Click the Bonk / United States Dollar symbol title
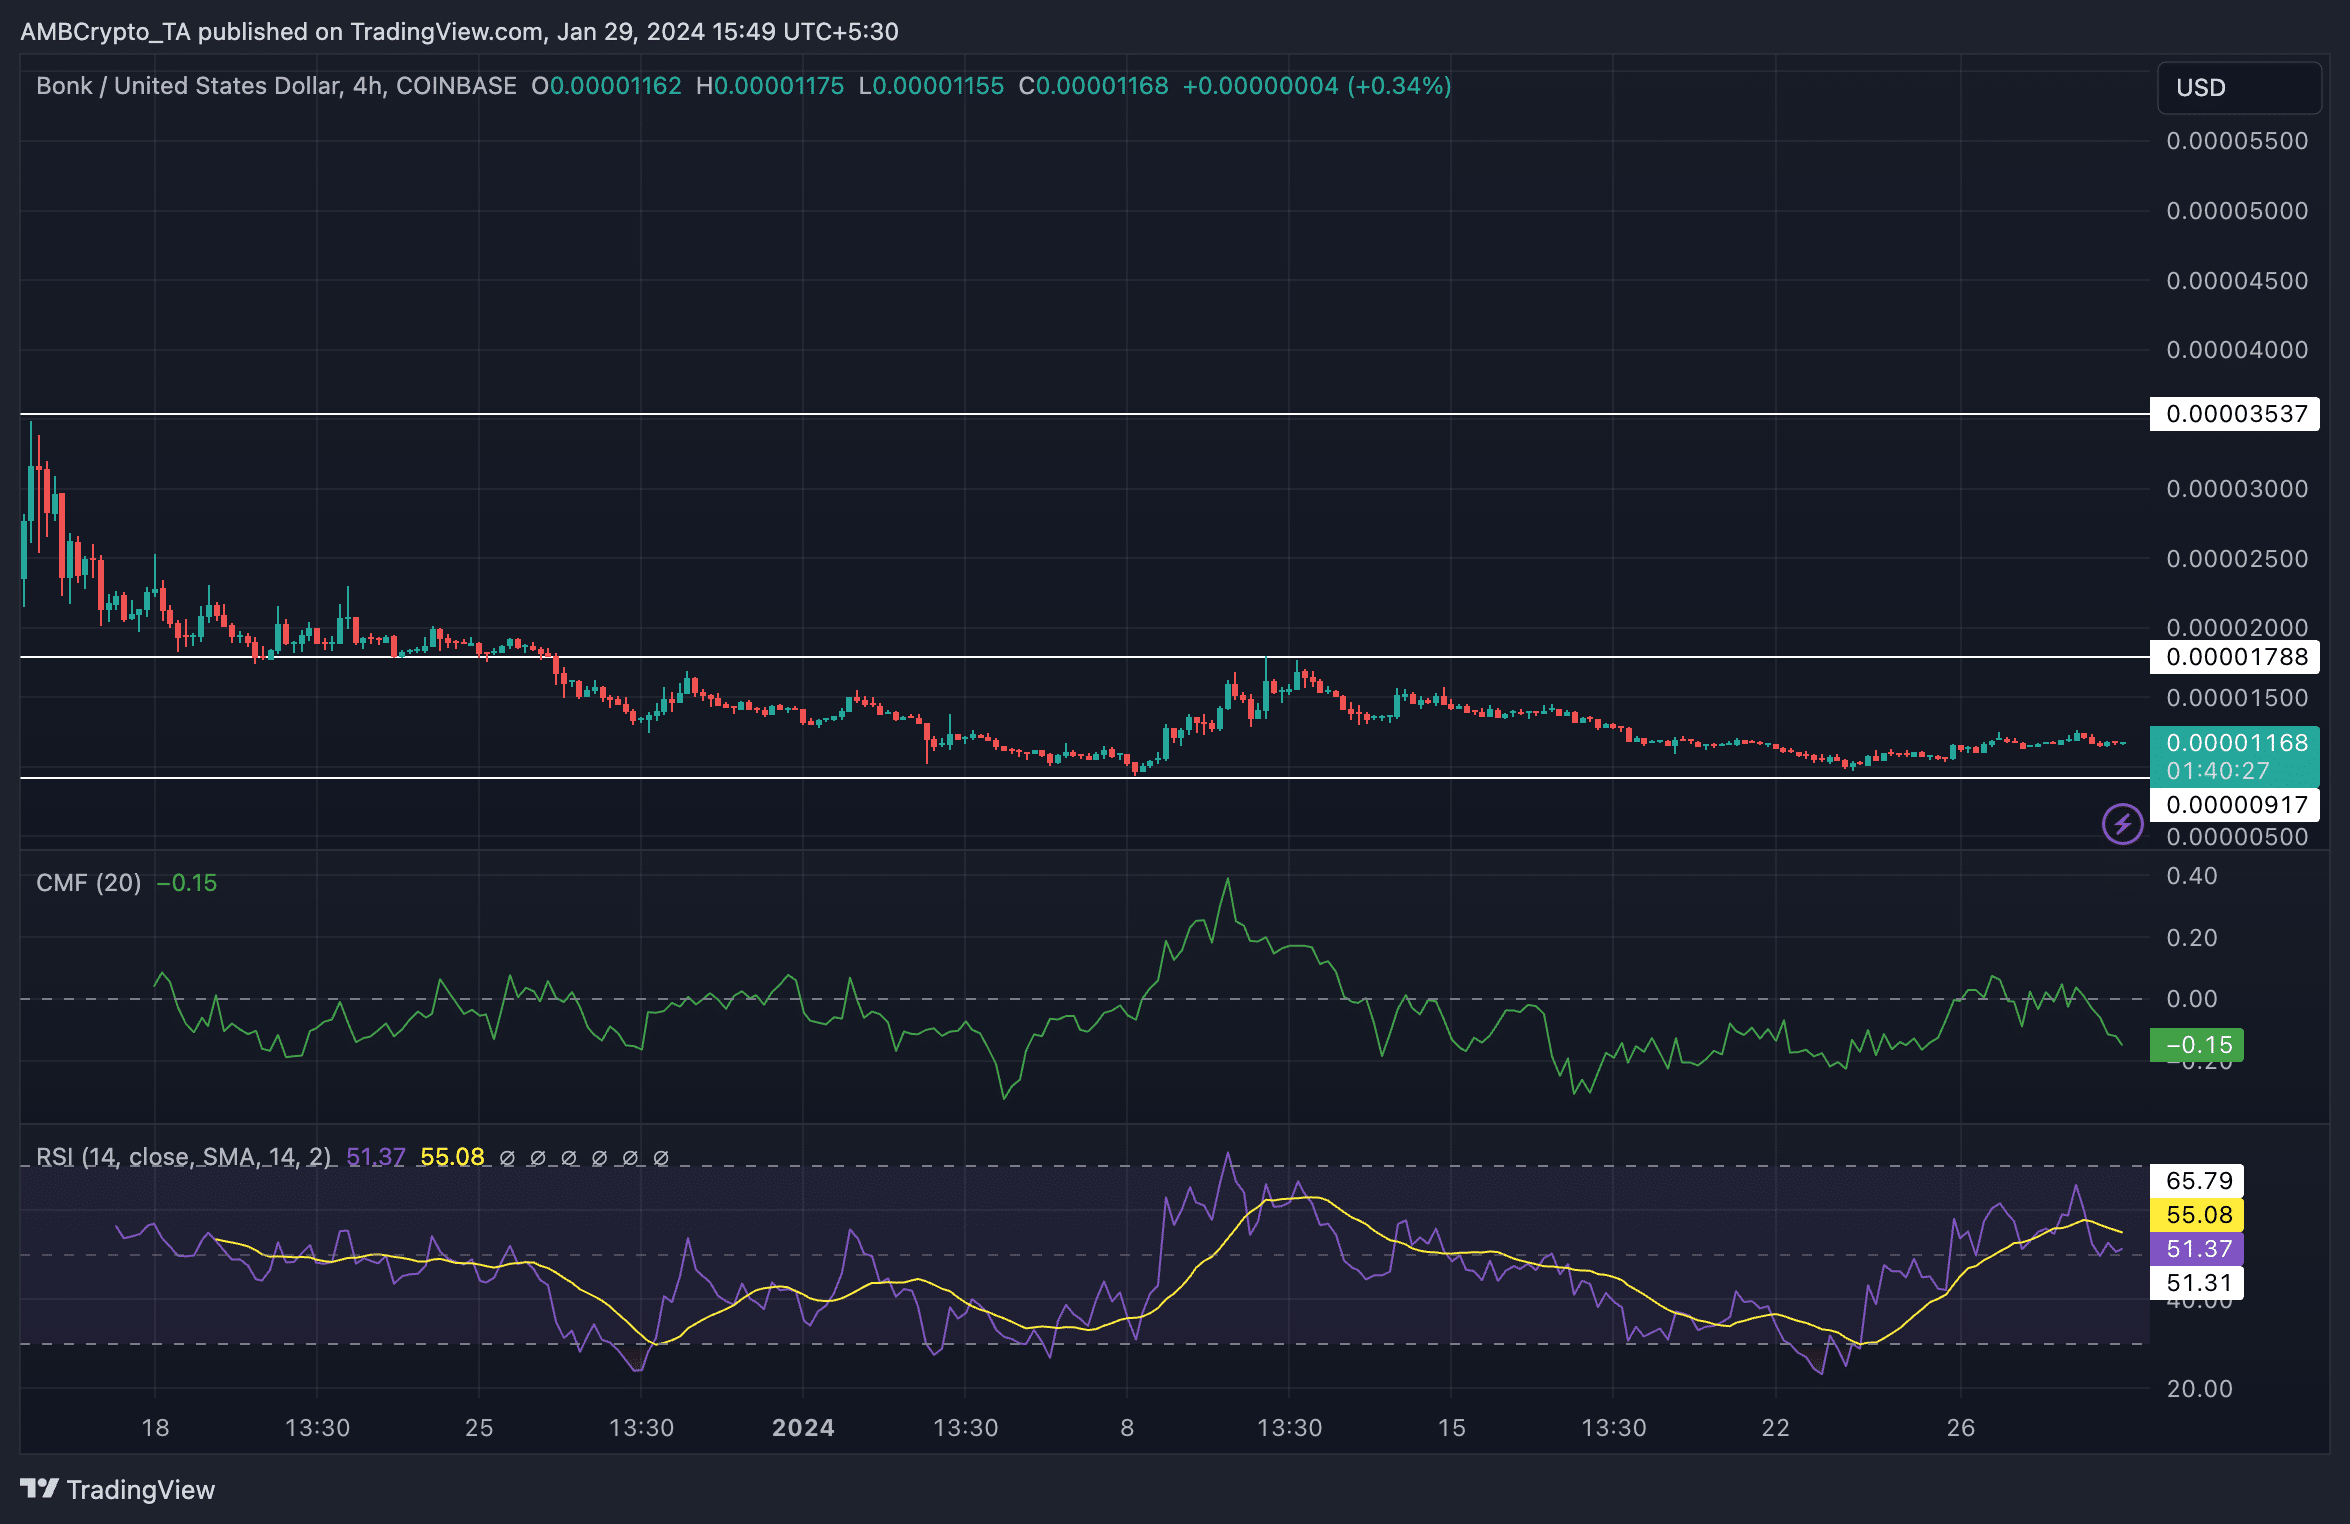 (x=276, y=86)
